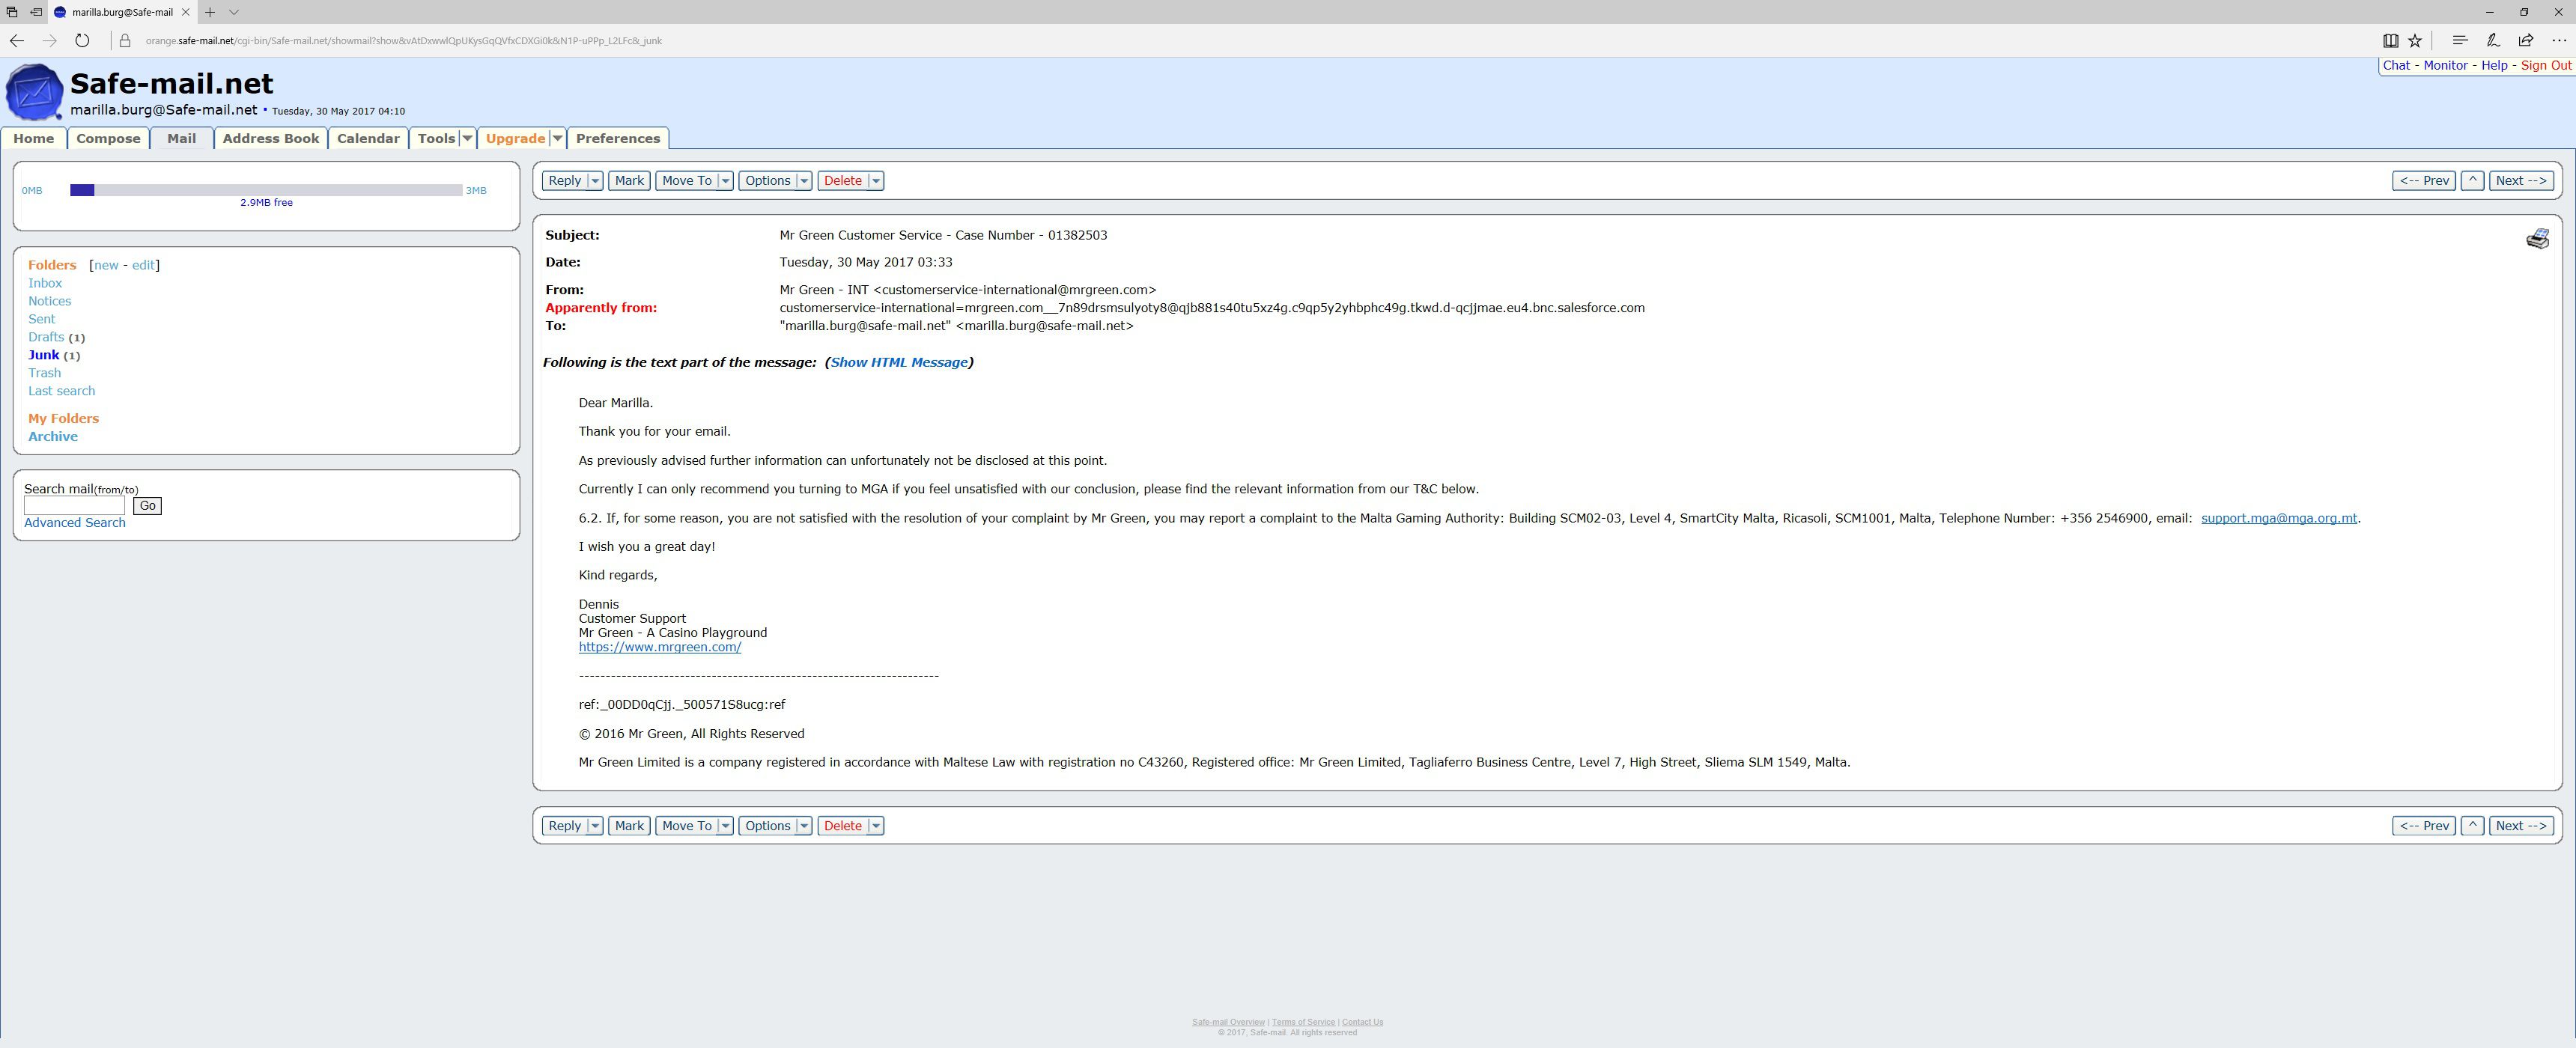Show tab previews chevron
Screen dimensions: 2576x1048
pyautogui.click(x=234, y=12)
